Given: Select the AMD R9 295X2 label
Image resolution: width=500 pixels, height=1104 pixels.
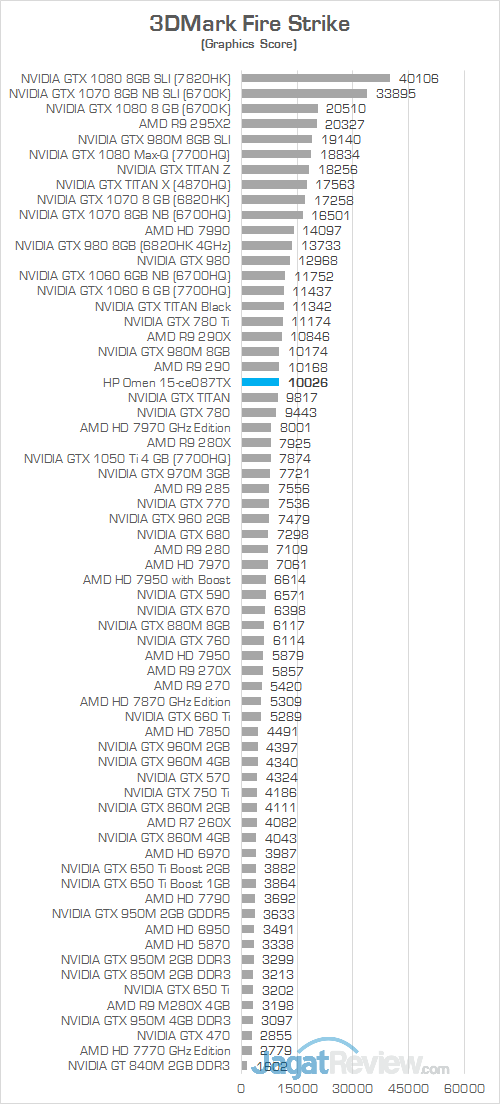Looking at the screenshot, I should click(x=185, y=124).
